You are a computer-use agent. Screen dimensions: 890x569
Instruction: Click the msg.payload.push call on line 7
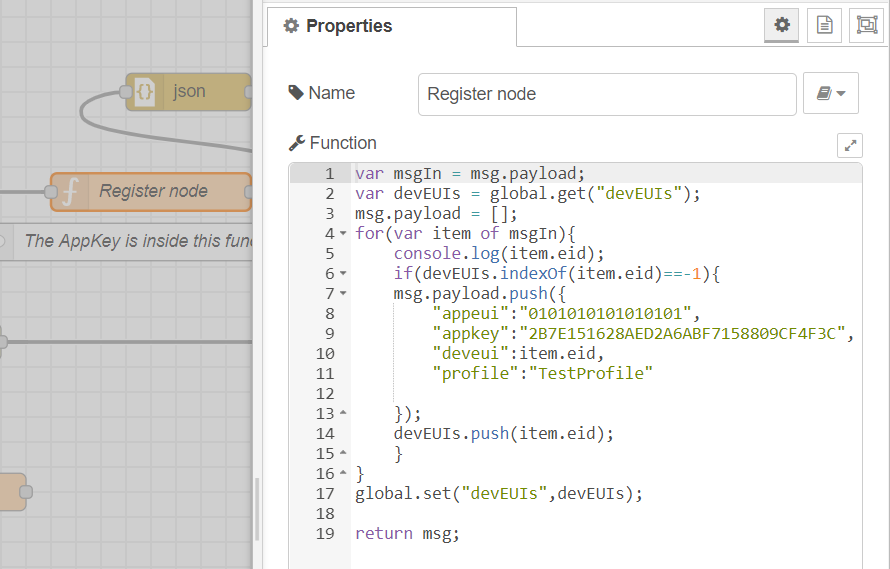[x=479, y=294]
